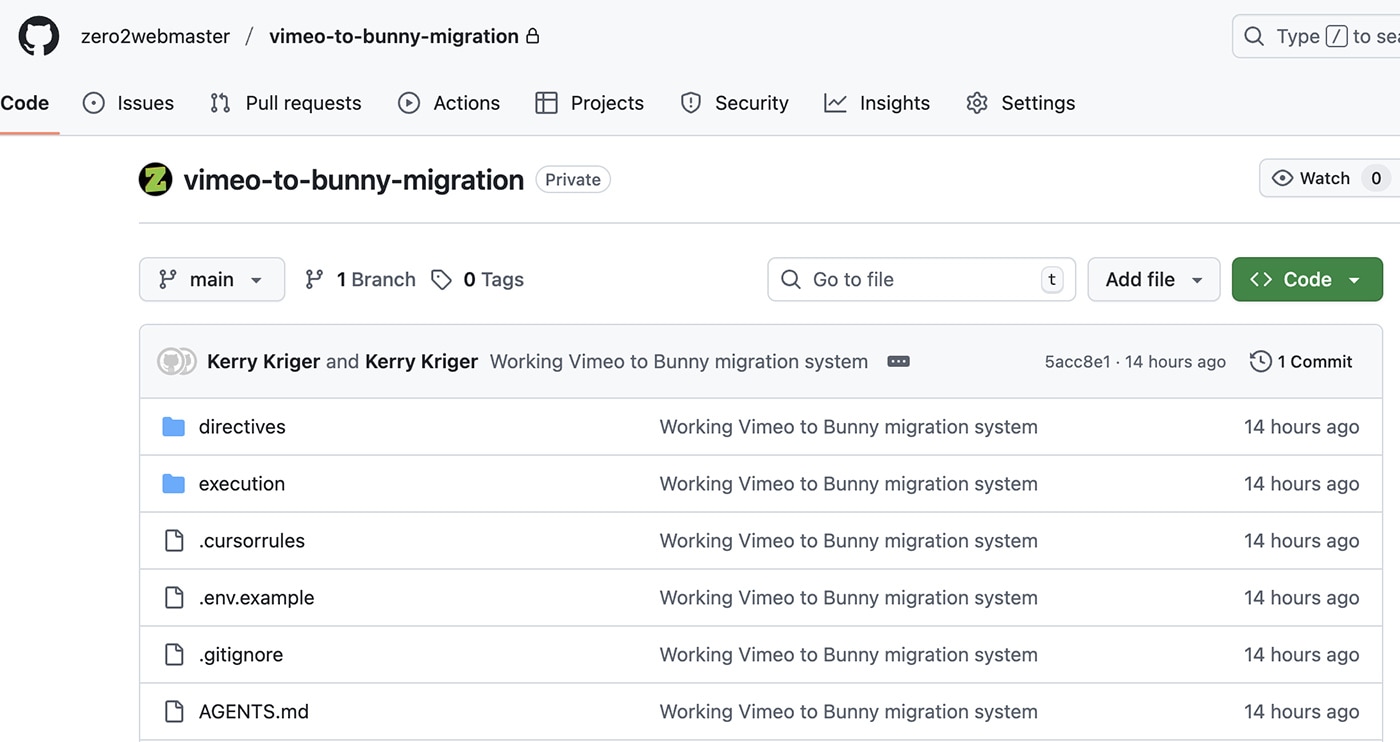Open the green Code dropdown
This screenshot has height=742, width=1400.
(x=1307, y=280)
